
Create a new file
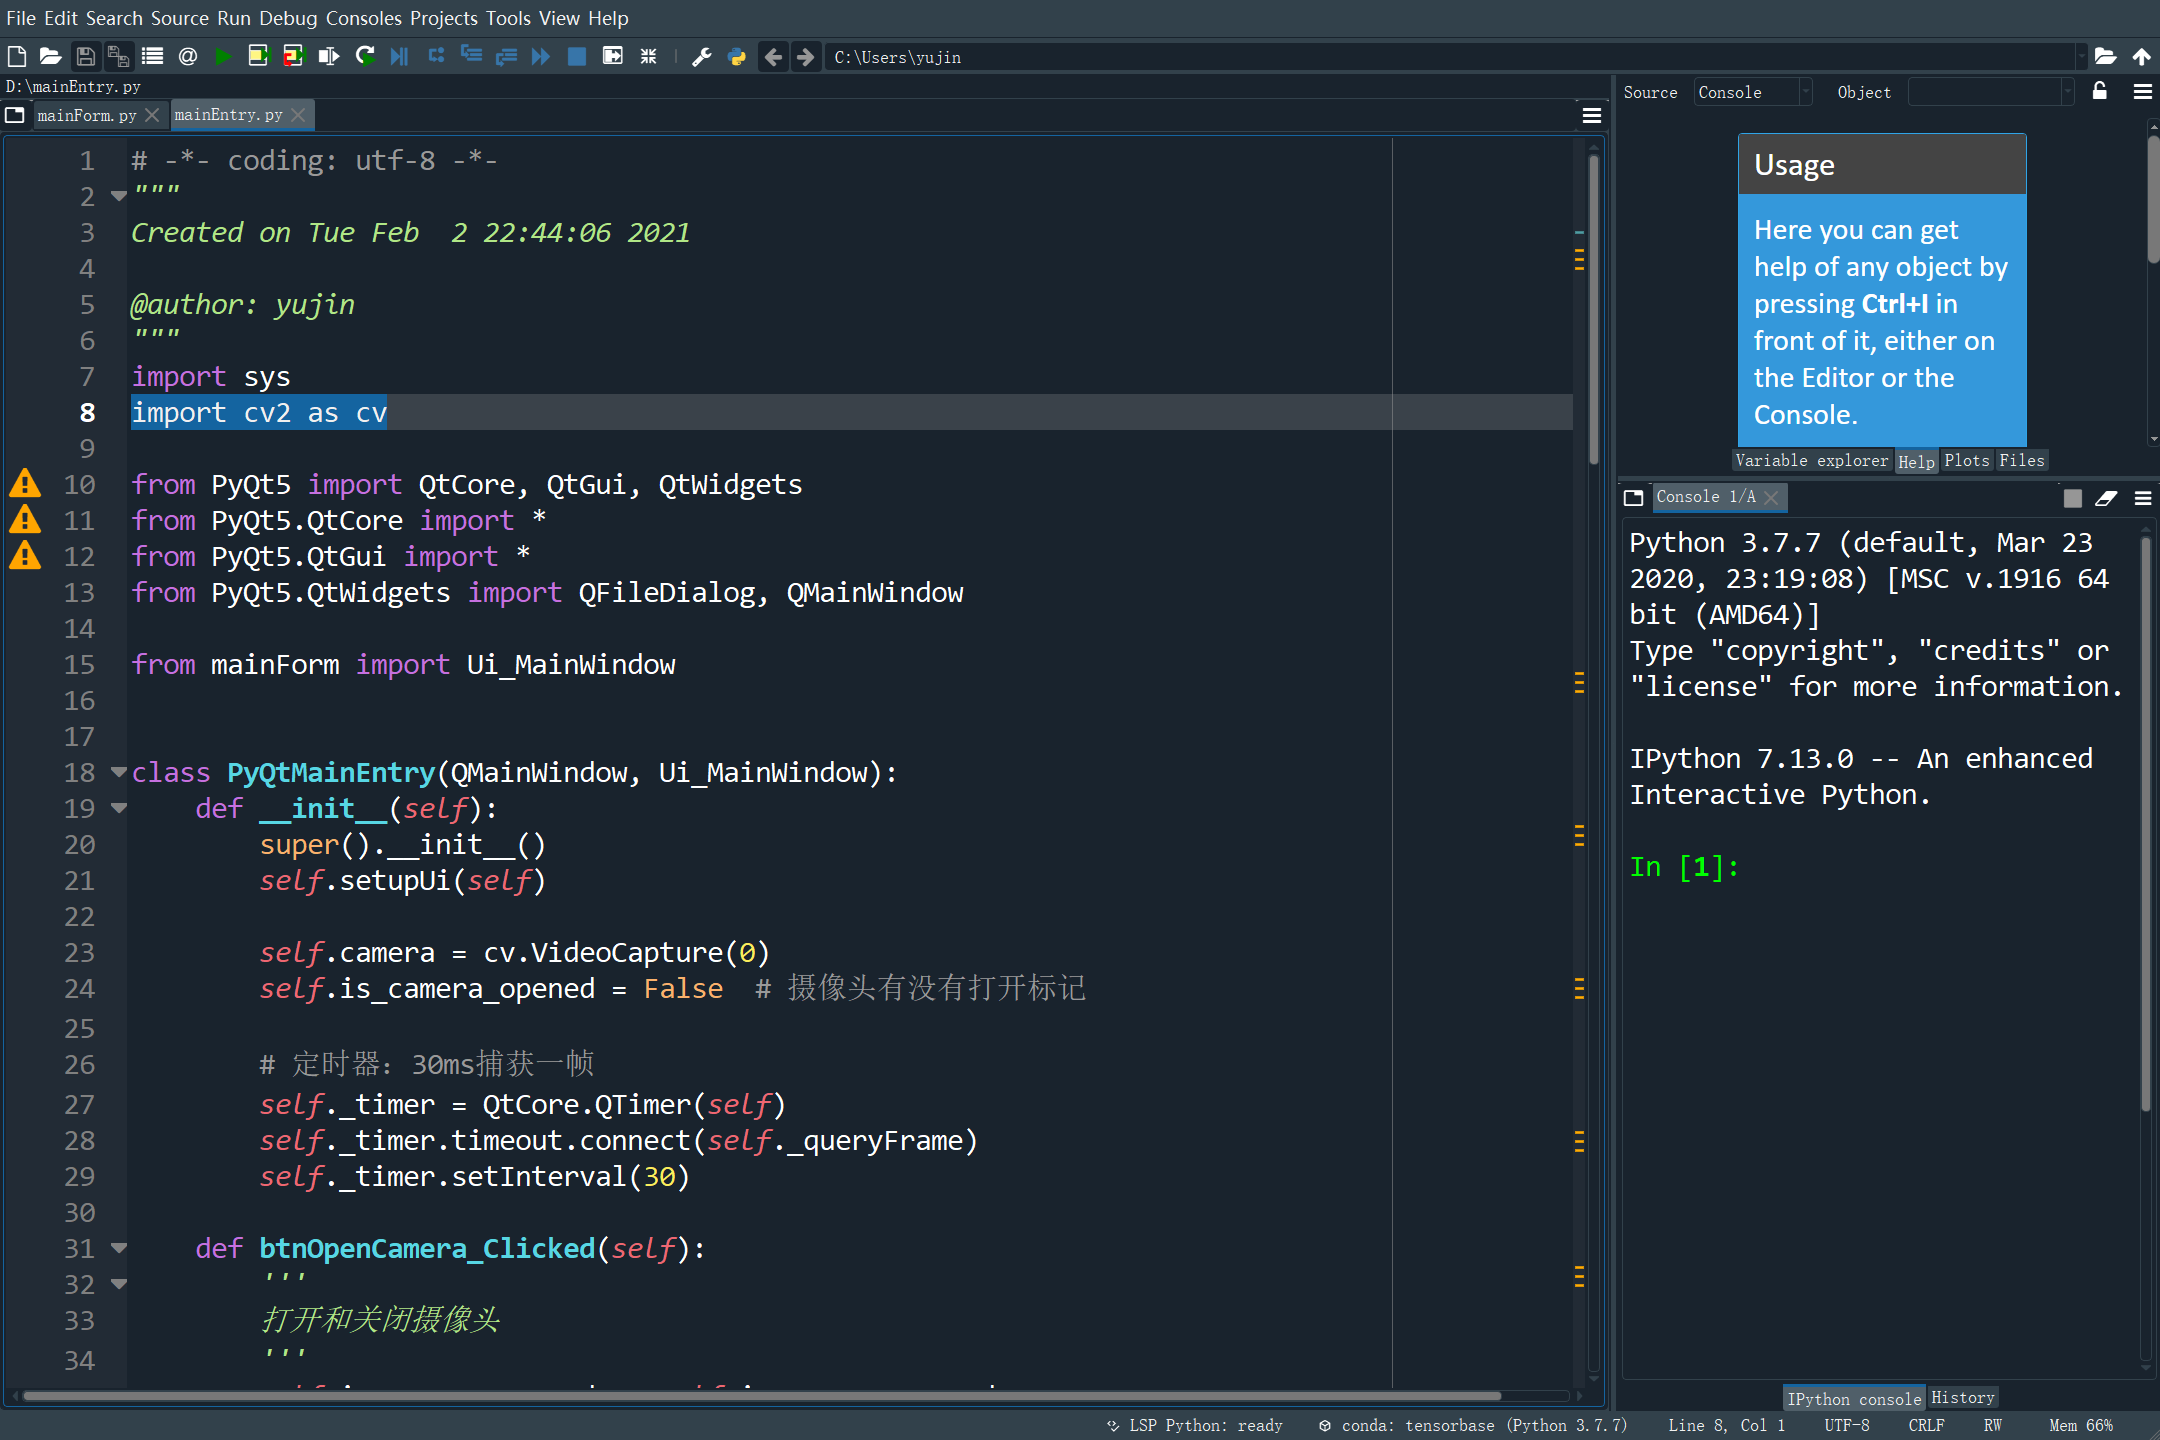click(17, 57)
